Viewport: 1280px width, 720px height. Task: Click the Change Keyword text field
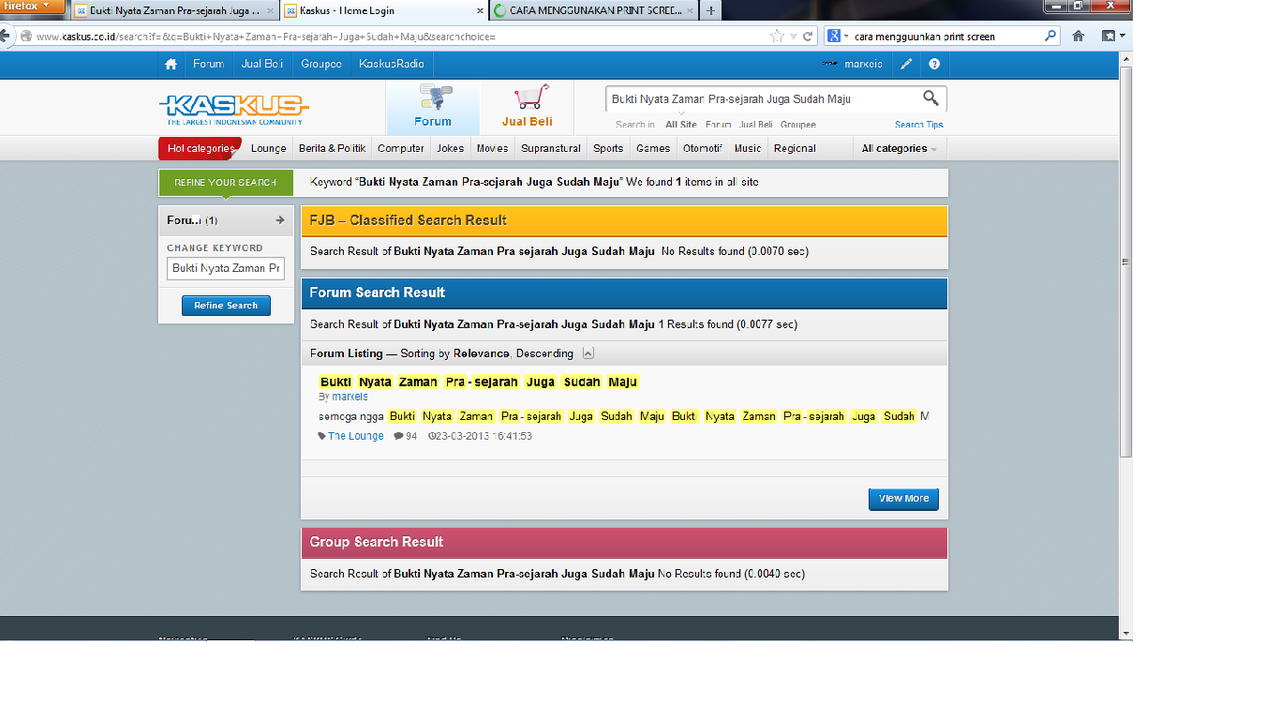click(x=226, y=268)
